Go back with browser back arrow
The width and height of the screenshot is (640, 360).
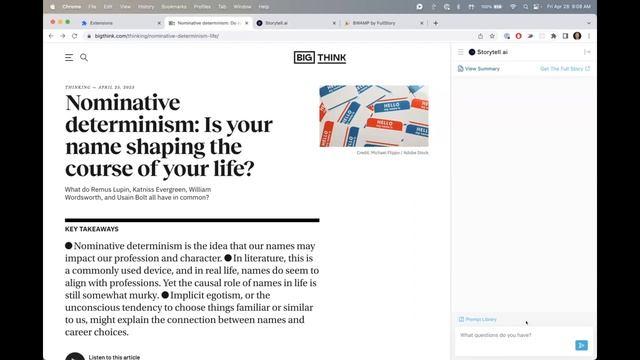click(51, 36)
